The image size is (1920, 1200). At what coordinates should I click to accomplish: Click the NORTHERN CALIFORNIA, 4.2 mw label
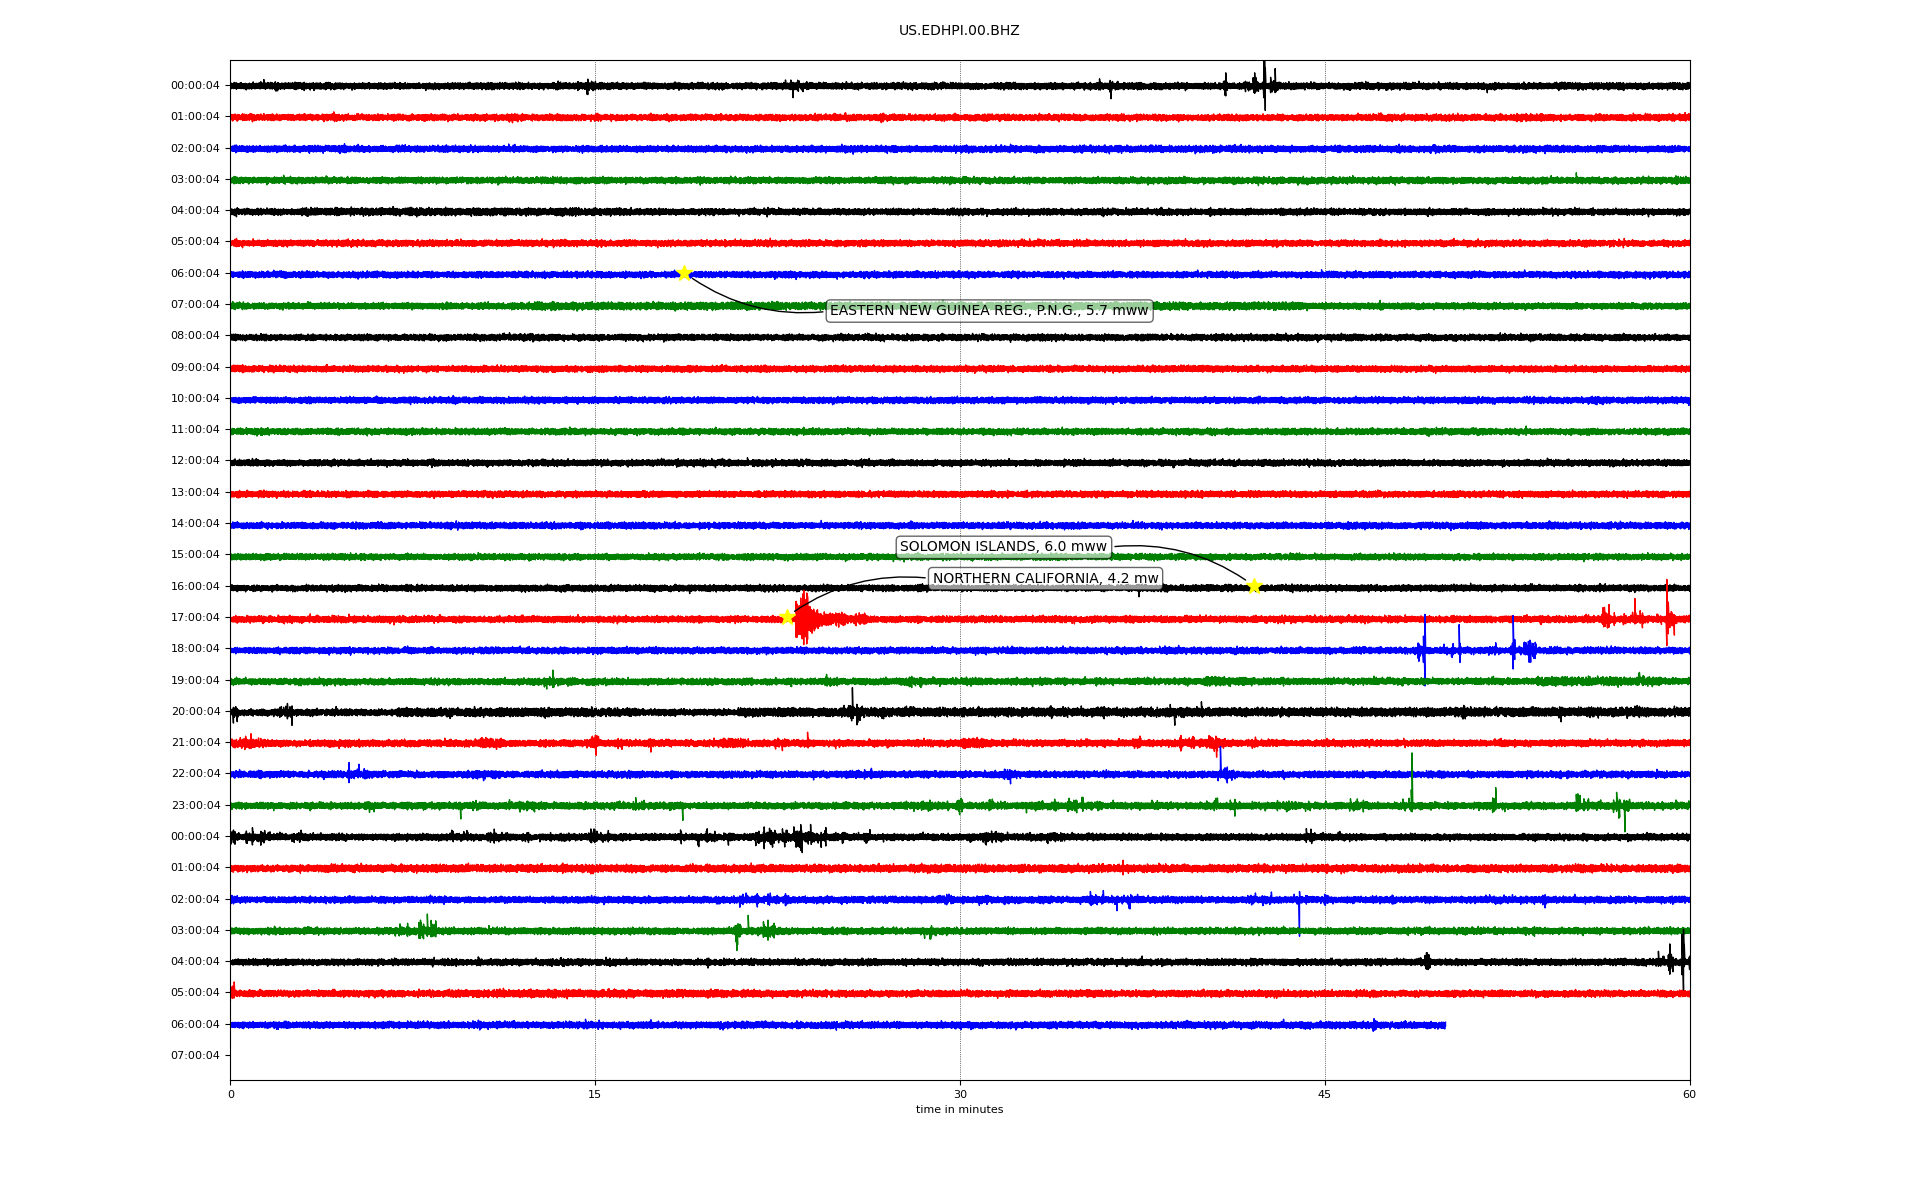point(1045,579)
